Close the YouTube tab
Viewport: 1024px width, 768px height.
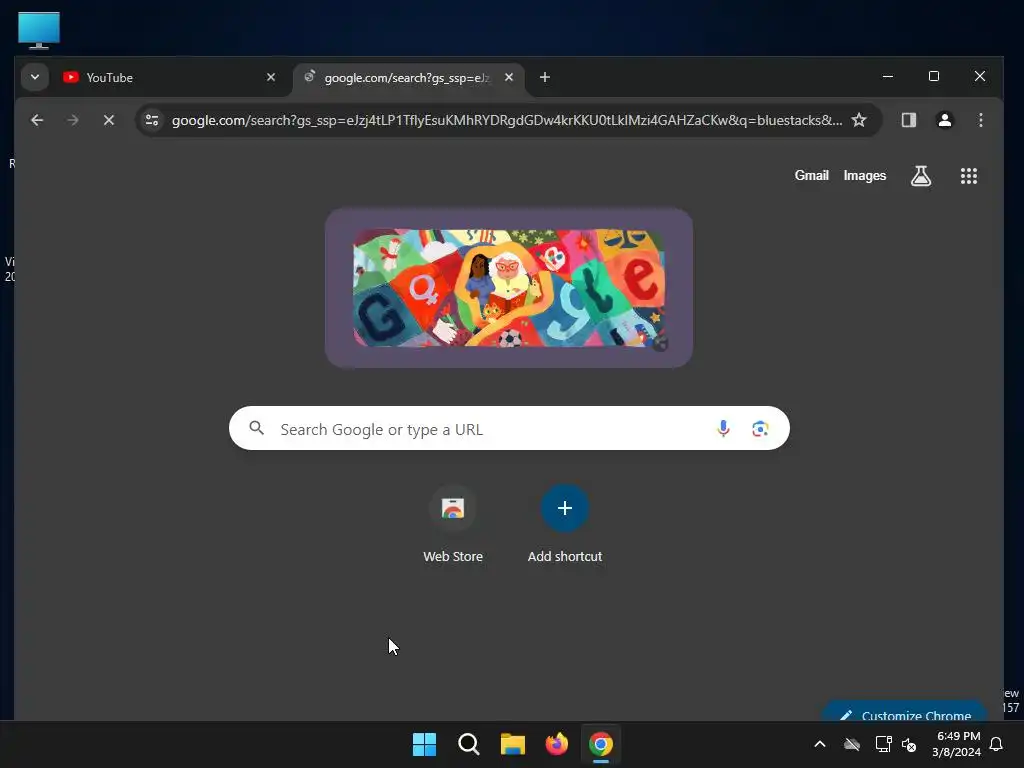coord(271,77)
